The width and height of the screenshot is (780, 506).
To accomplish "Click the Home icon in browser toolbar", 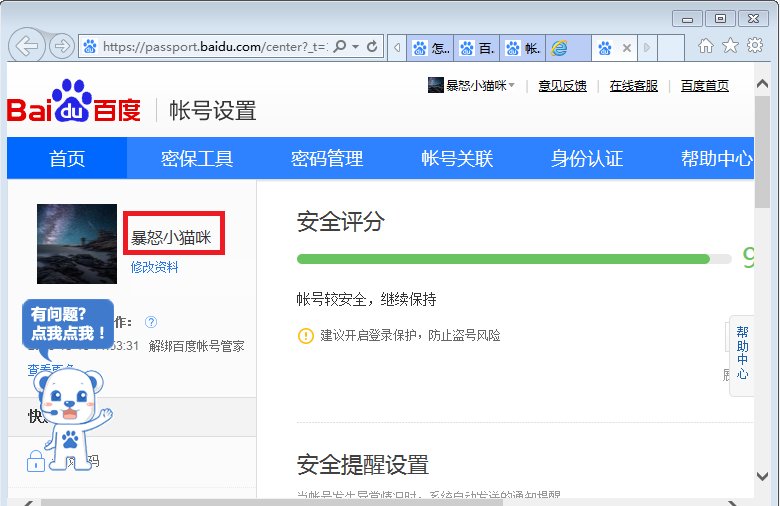I will 705,46.
